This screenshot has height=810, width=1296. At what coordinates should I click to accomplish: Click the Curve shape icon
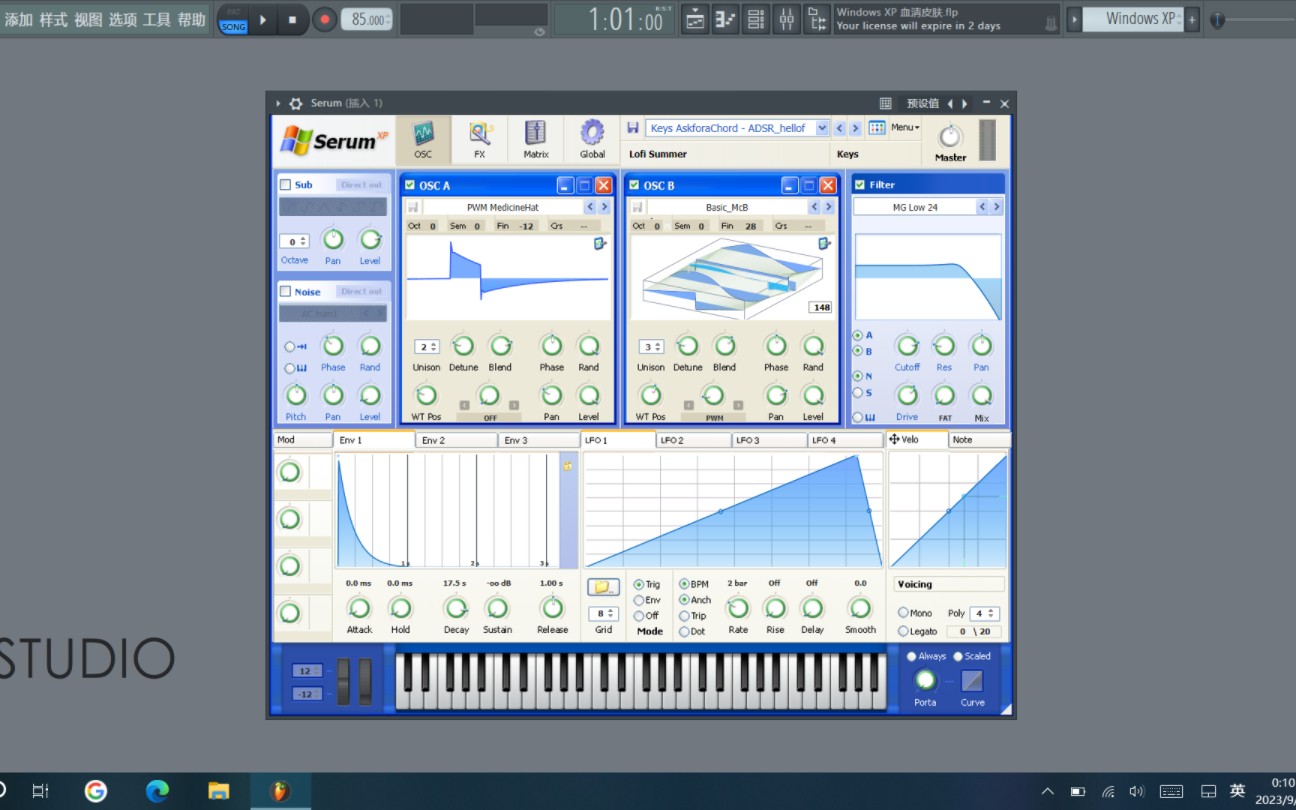pos(972,681)
